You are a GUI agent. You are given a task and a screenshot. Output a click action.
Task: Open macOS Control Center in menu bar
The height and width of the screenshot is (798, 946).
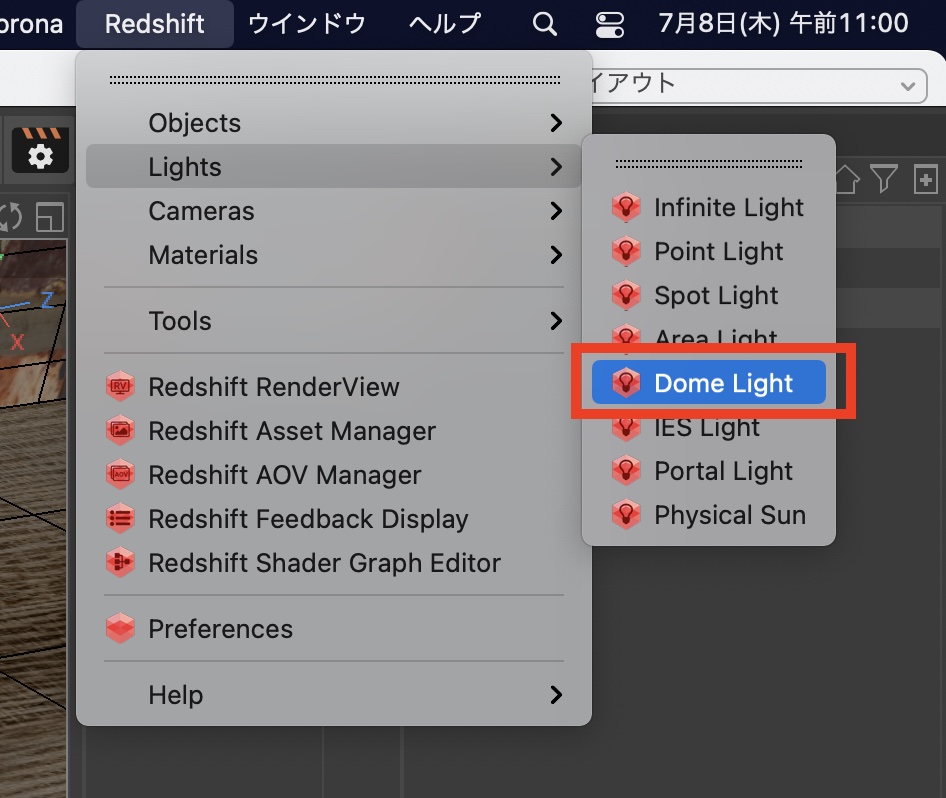tap(607, 23)
